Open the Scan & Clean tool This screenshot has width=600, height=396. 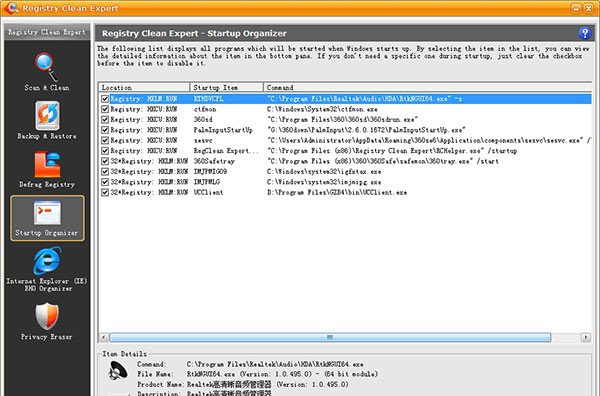[46, 72]
